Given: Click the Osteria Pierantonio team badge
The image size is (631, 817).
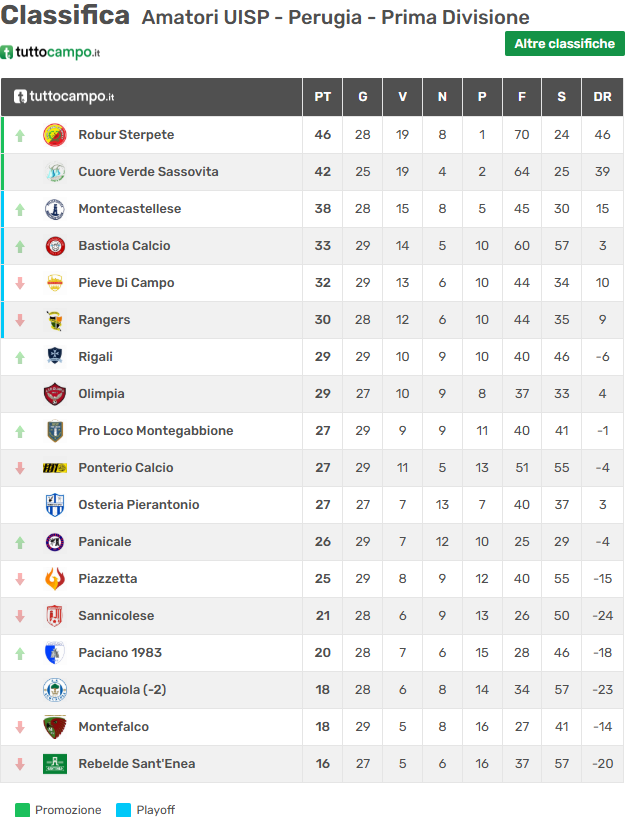Looking at the screenshot, I should 54,505.
